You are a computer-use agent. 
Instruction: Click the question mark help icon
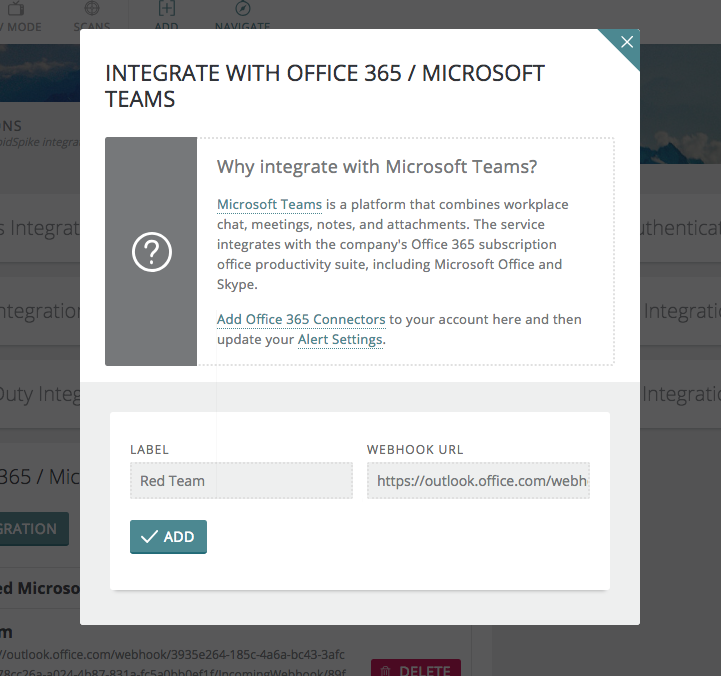[x=152, y=252]
